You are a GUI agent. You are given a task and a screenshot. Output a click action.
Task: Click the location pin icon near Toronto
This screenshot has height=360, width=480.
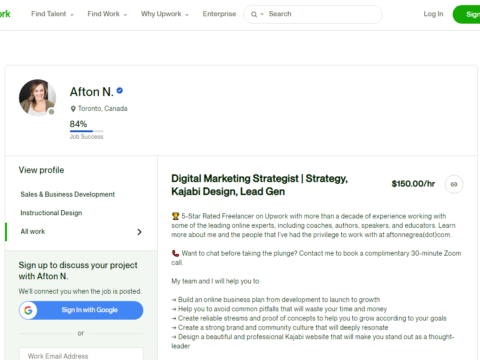point(73,109)
